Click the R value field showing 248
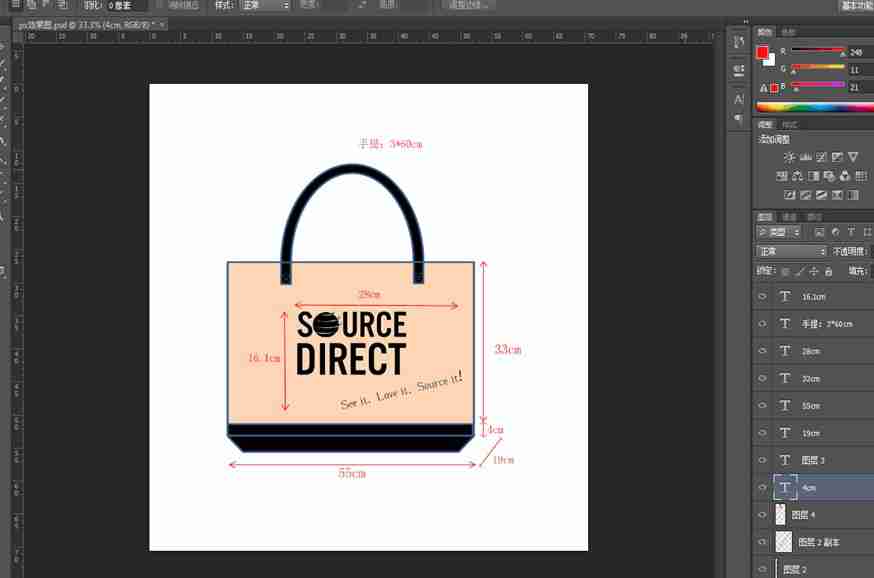The image size is (874, 578). 861,52
